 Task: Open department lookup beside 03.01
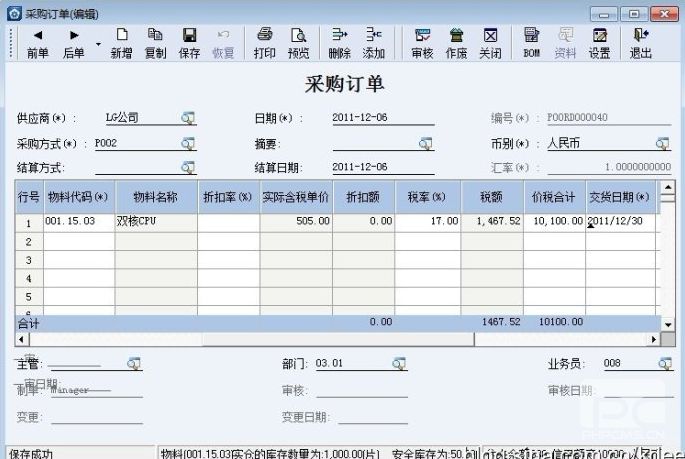coord(399,363)
